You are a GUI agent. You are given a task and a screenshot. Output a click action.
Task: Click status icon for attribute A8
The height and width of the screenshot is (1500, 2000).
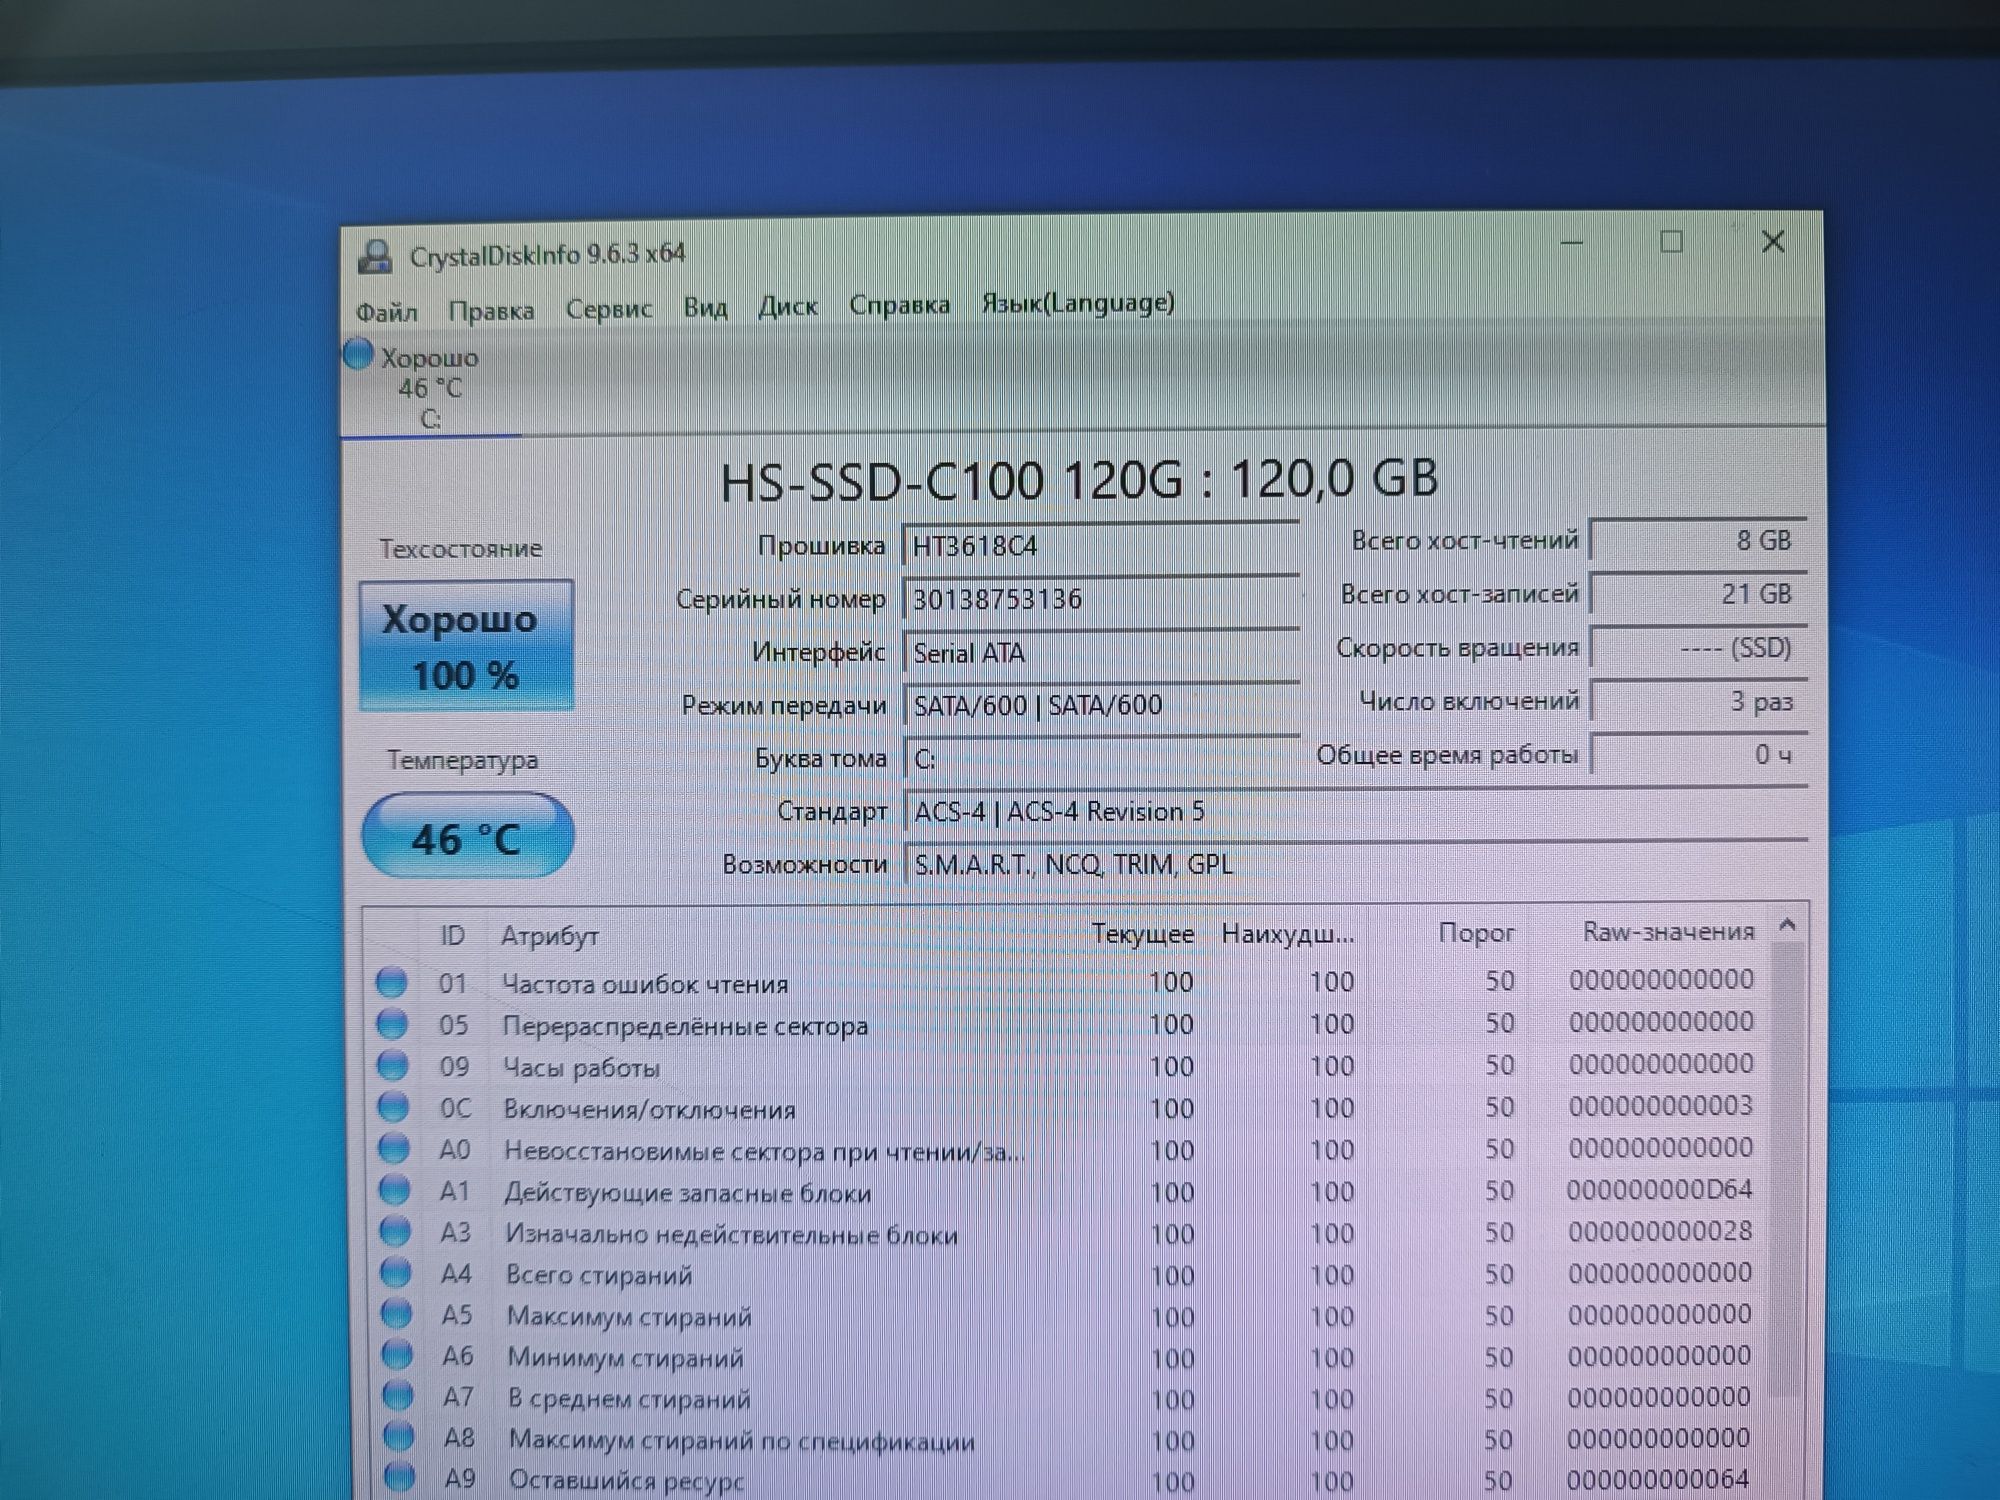pyautogui.click(x=399, y=1436)
